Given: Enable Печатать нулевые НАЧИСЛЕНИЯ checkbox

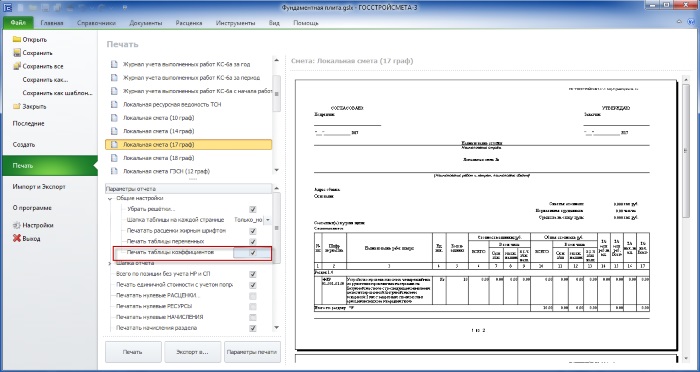Looking at the screenshot, I should coord(253,317).
